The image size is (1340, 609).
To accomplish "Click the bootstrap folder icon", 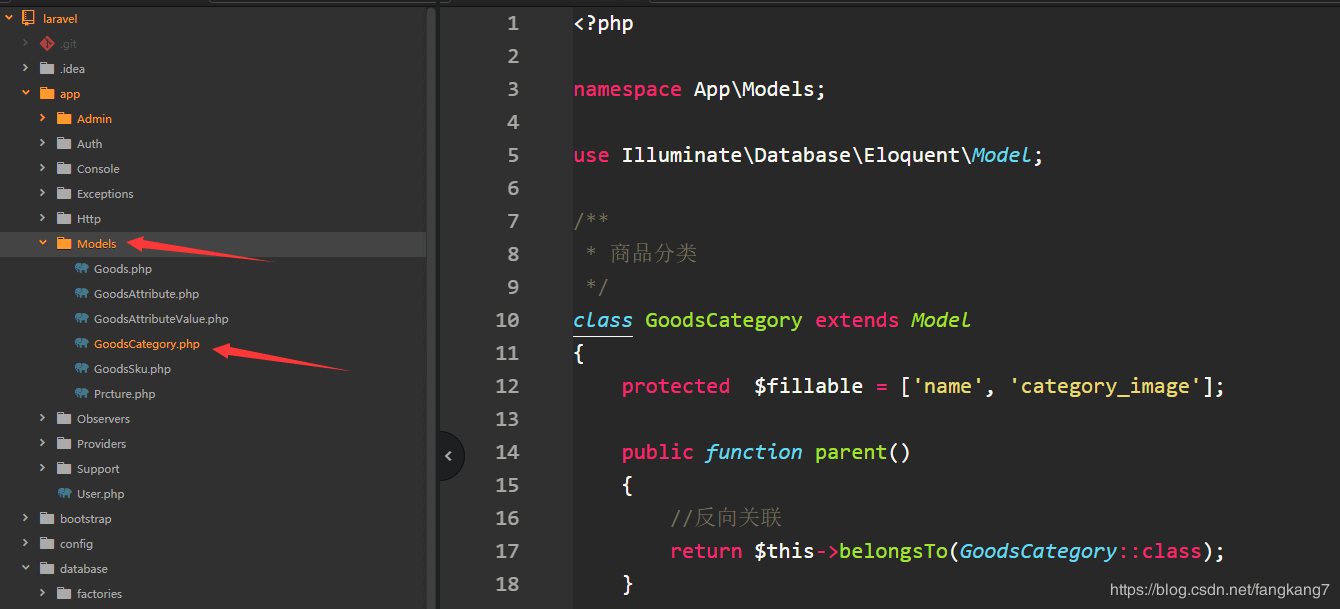I will [x=46, y=518].
